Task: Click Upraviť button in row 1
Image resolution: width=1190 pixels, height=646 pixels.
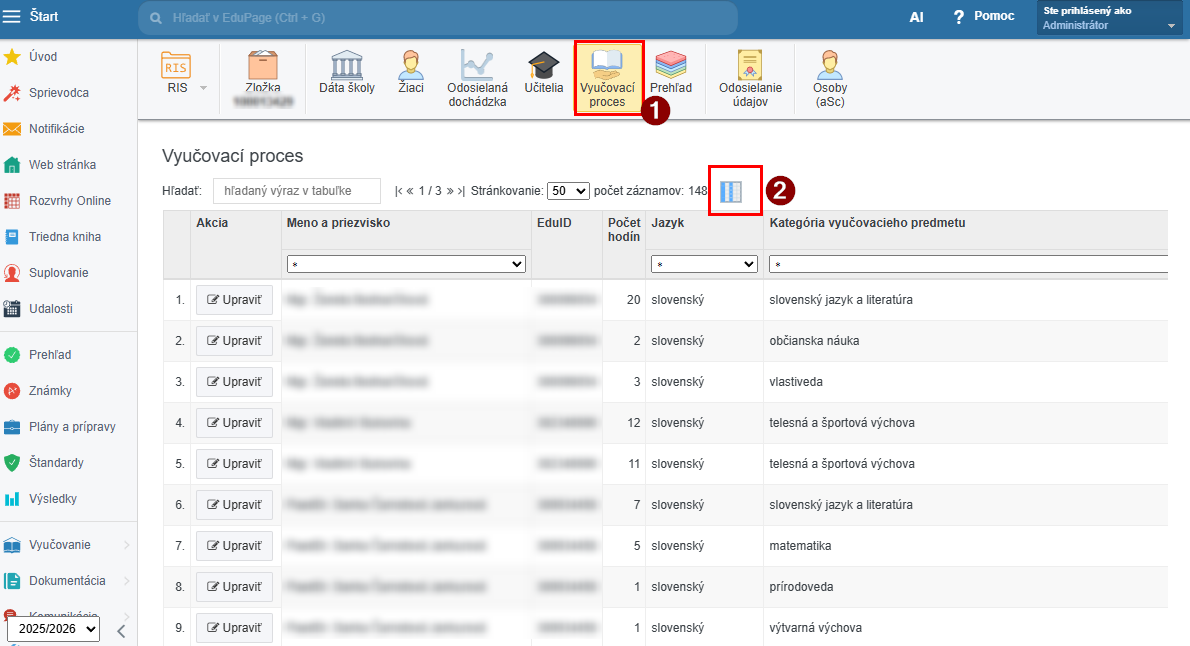Action: pos(234,300)
